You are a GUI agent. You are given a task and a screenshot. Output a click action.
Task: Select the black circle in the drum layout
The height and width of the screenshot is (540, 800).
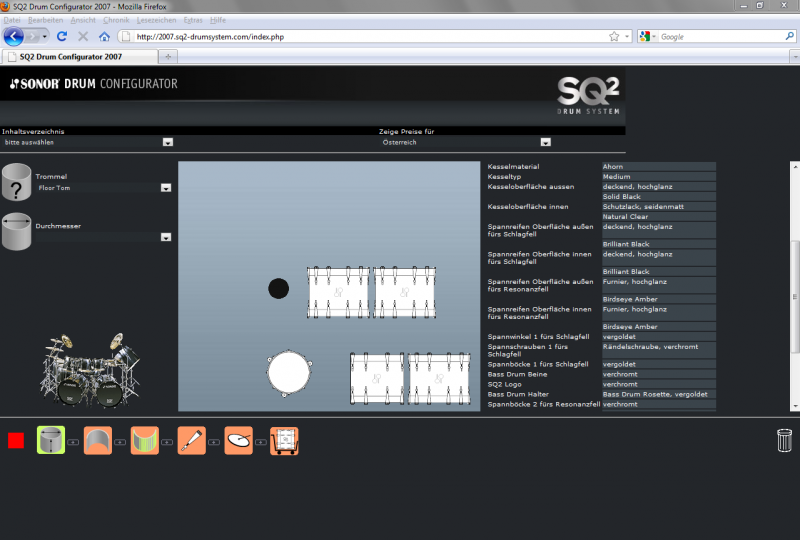pyautogui.click(x=279, y=288)
